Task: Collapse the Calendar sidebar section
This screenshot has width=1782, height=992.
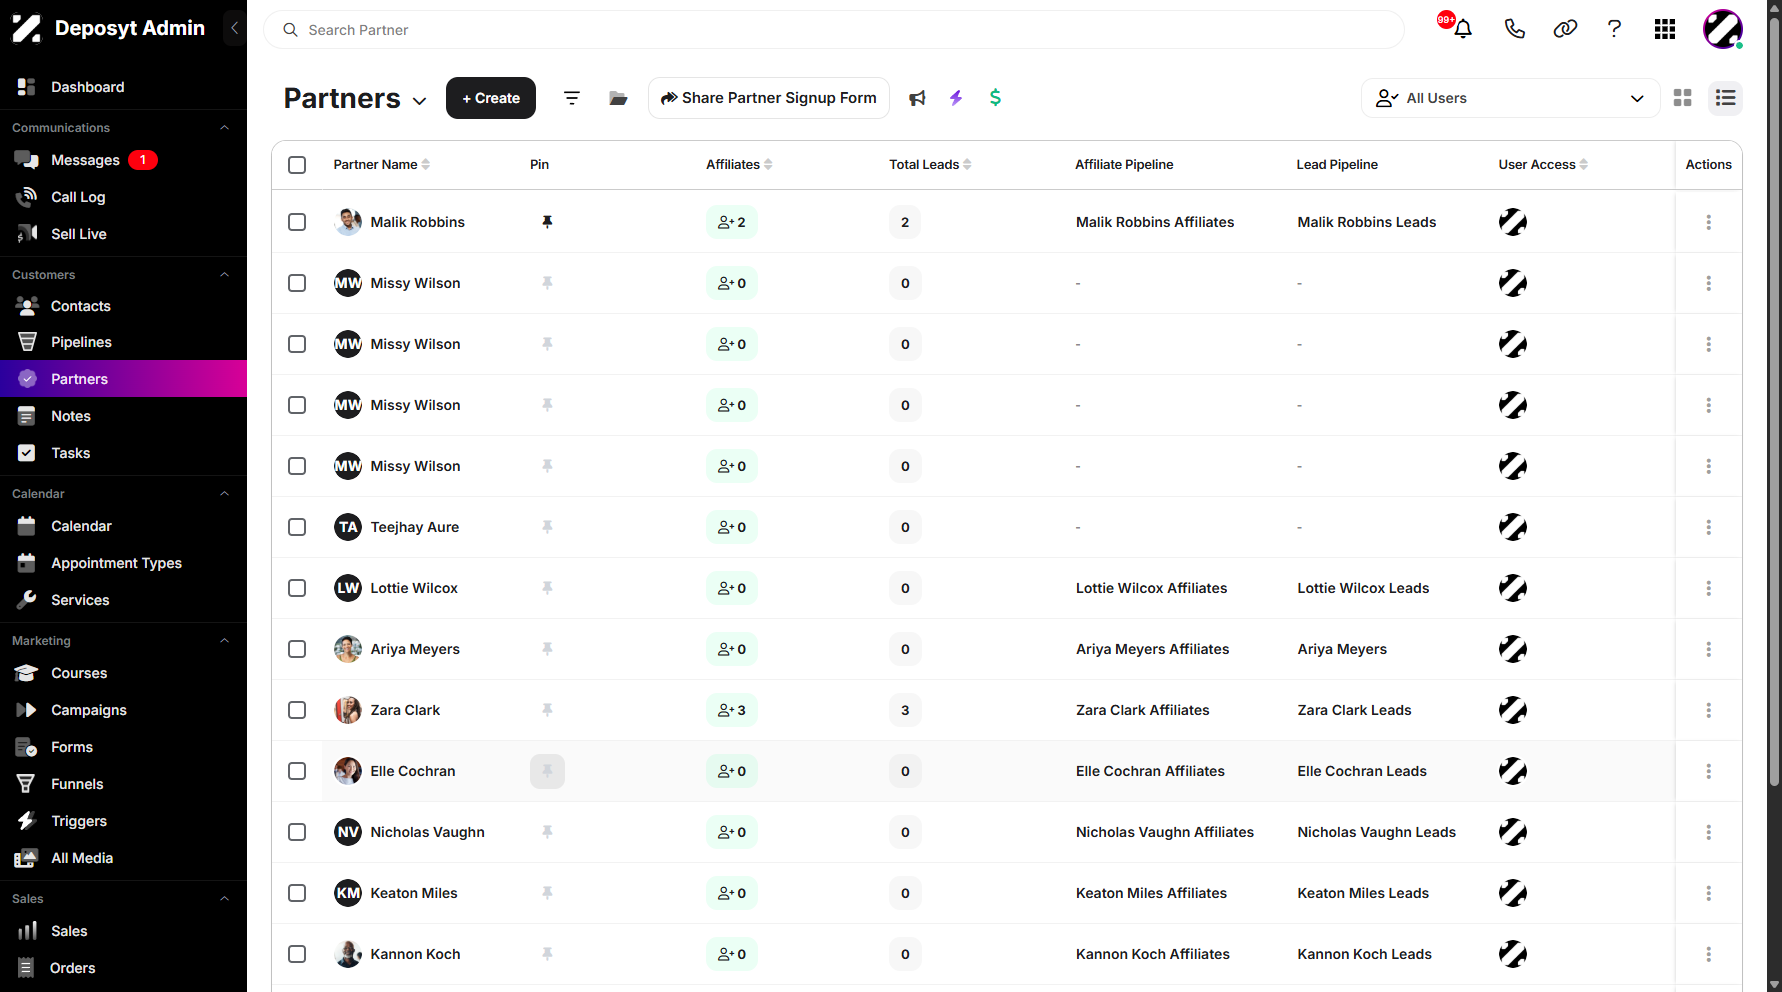Action: click(x=224, y=494)
